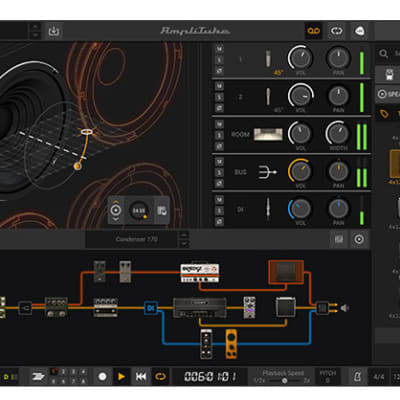Click the 4/4 time signature
The width and height of the screenshot is (400, 400).
tap(378, 377)
